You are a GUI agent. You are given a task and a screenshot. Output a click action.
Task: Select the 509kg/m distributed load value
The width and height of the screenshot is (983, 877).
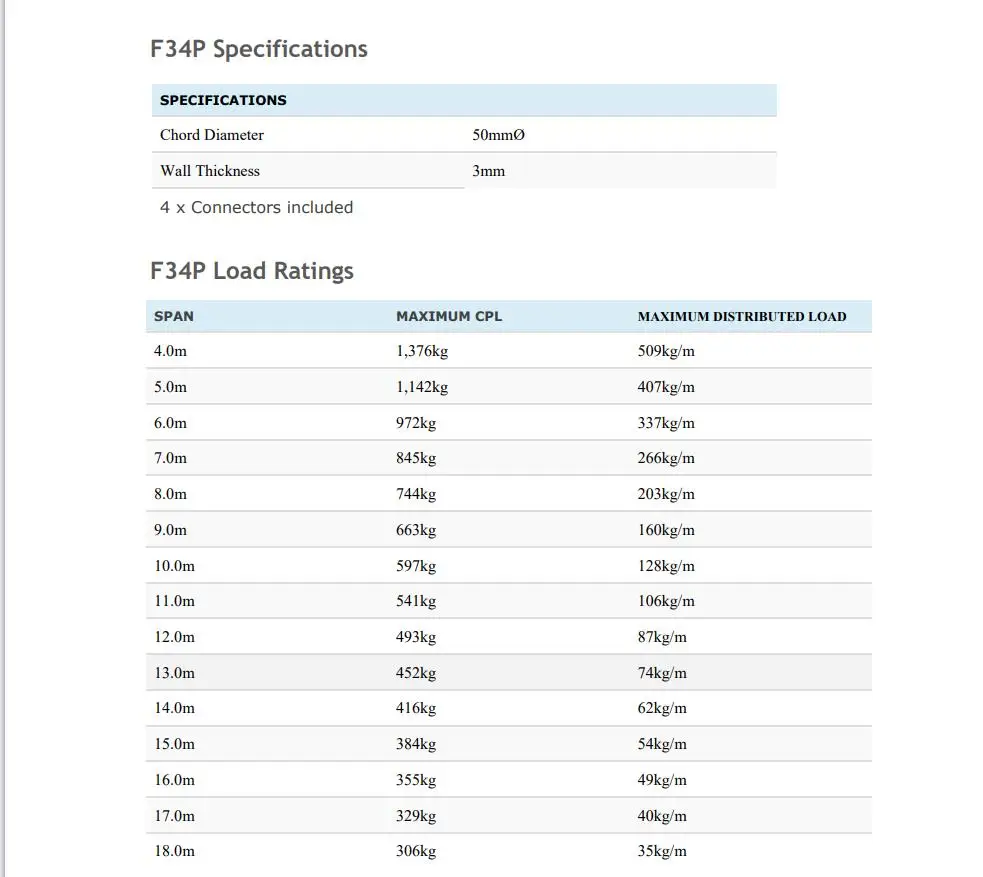coord(666,351)
